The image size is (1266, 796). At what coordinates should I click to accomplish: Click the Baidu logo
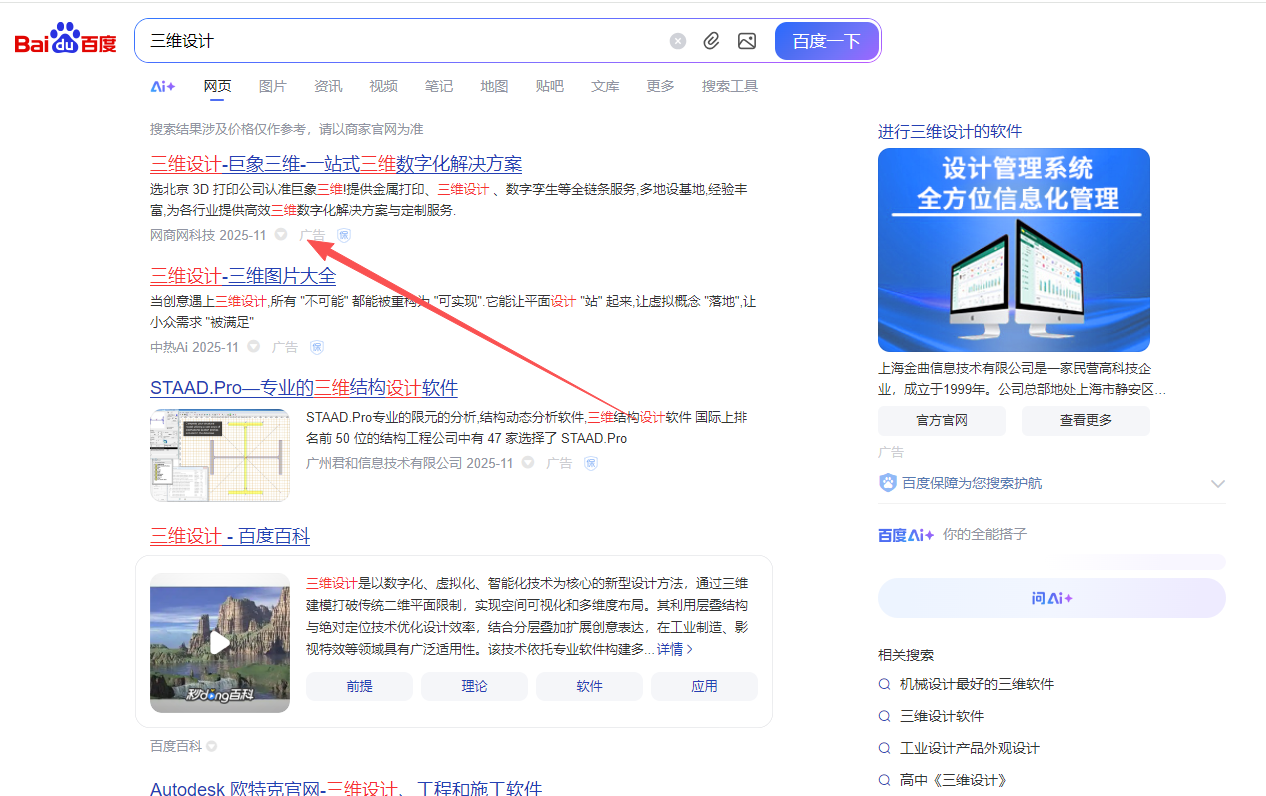click(x=65, y=41)
